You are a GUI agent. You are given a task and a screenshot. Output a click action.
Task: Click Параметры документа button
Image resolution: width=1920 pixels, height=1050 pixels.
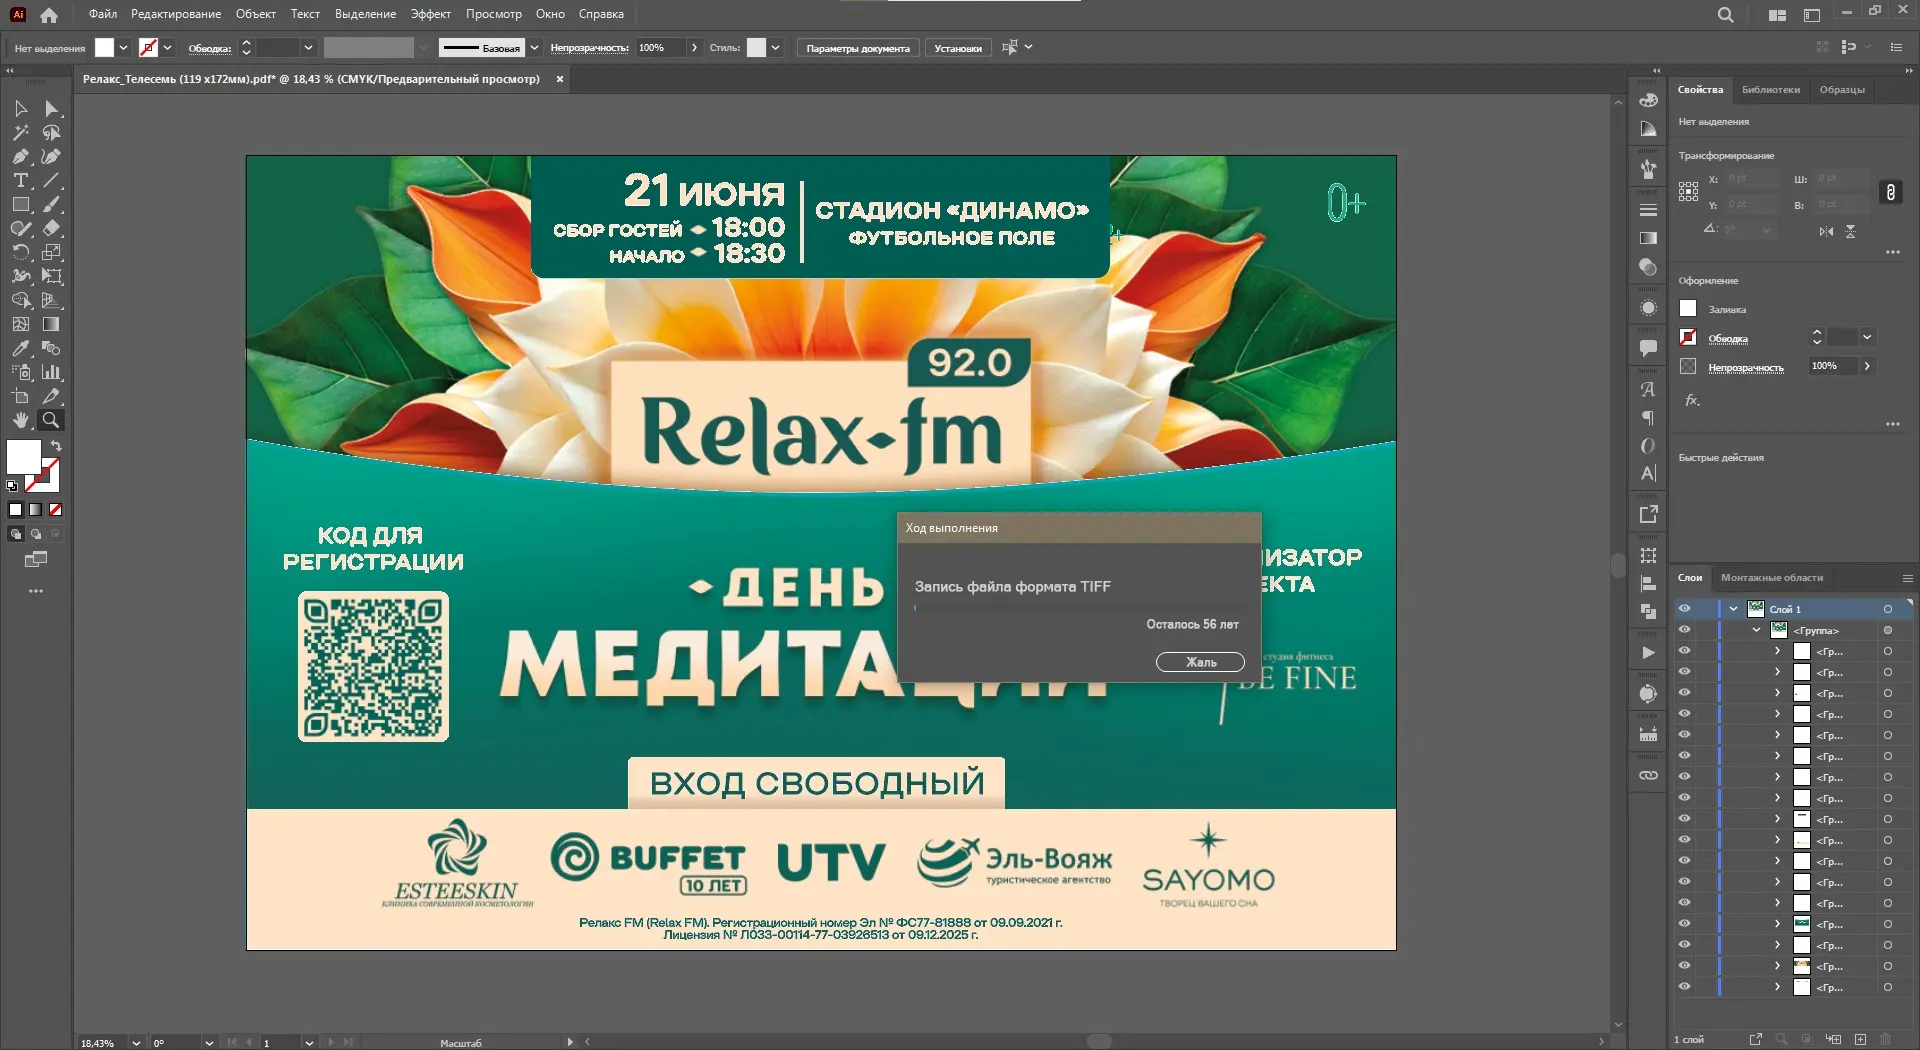(858, 48)
